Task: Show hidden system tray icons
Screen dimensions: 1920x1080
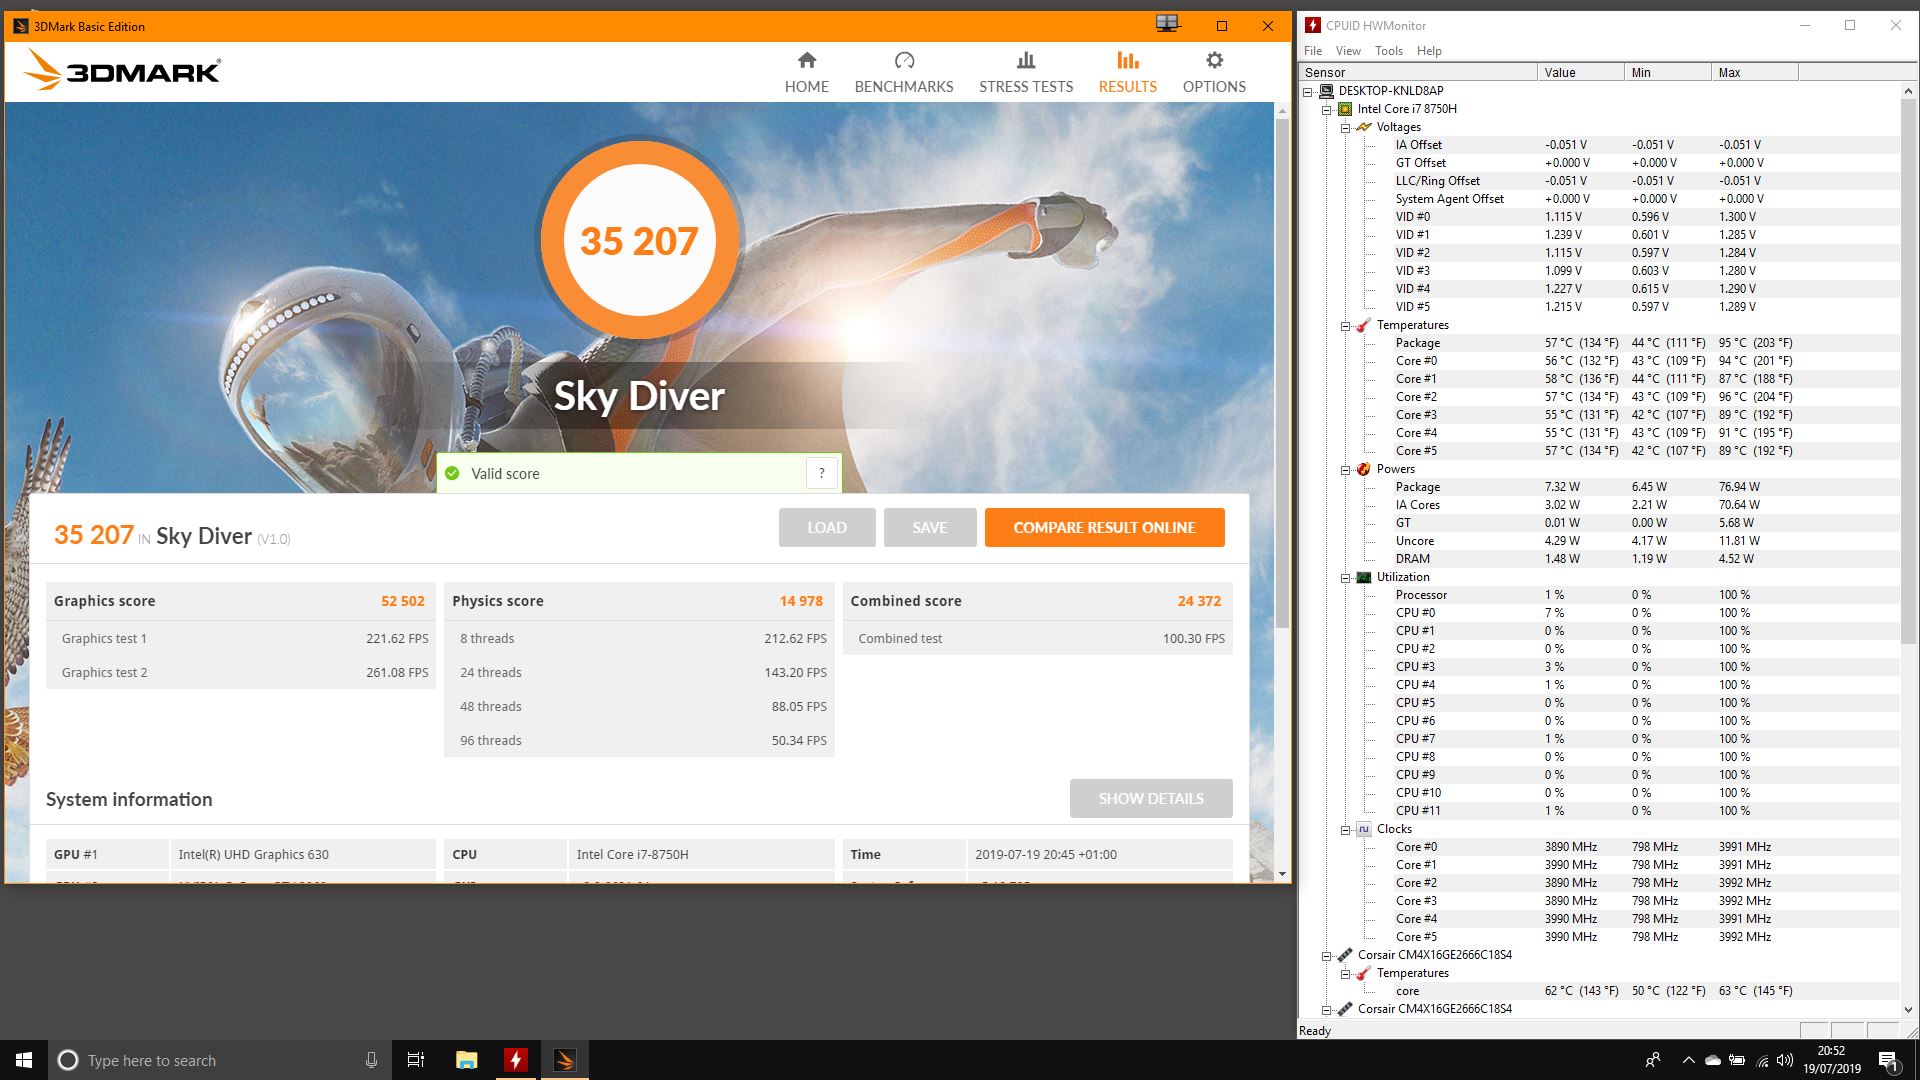Action: pos(1688,1060)
